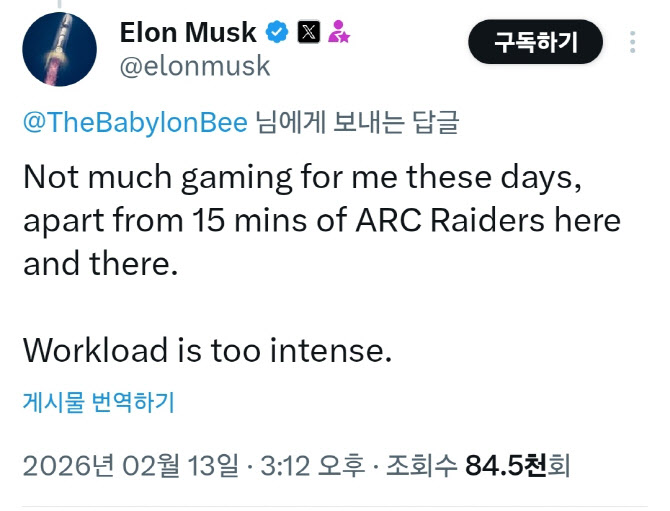Click the "and there." text line
The width and height of the screenshot is (670, 511).
[100, 263]
